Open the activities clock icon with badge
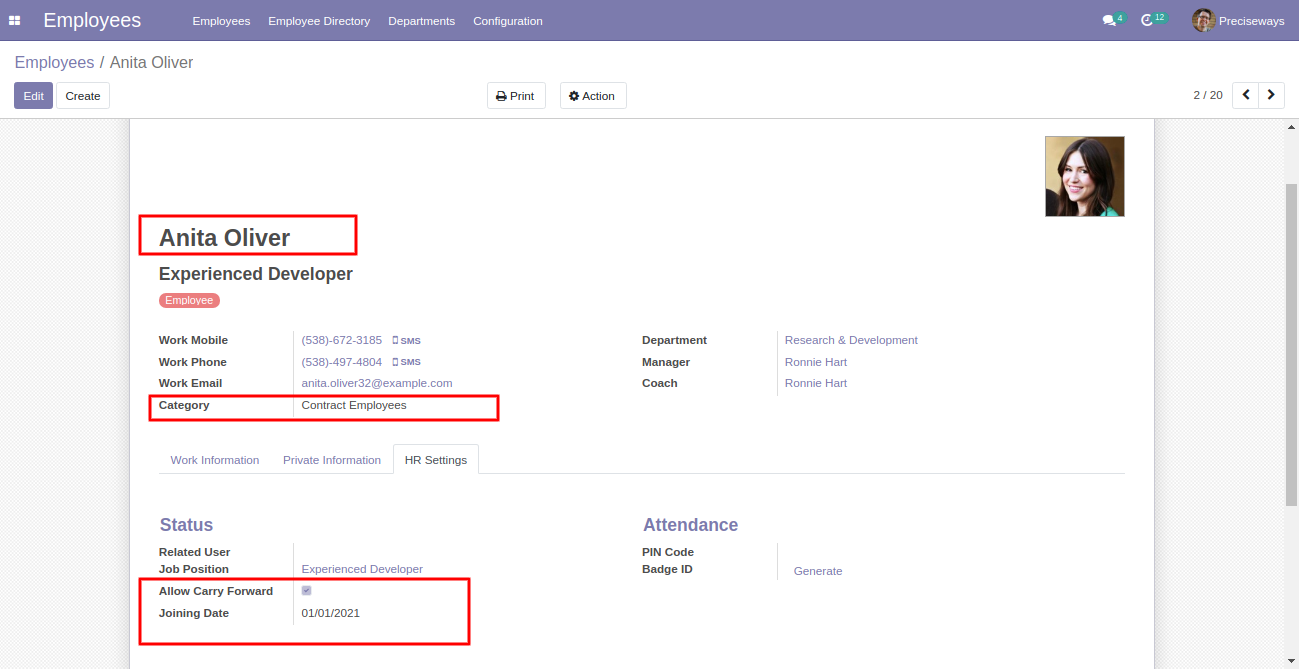Viewport: 1299px width, 669px height. coord(1153,20)
